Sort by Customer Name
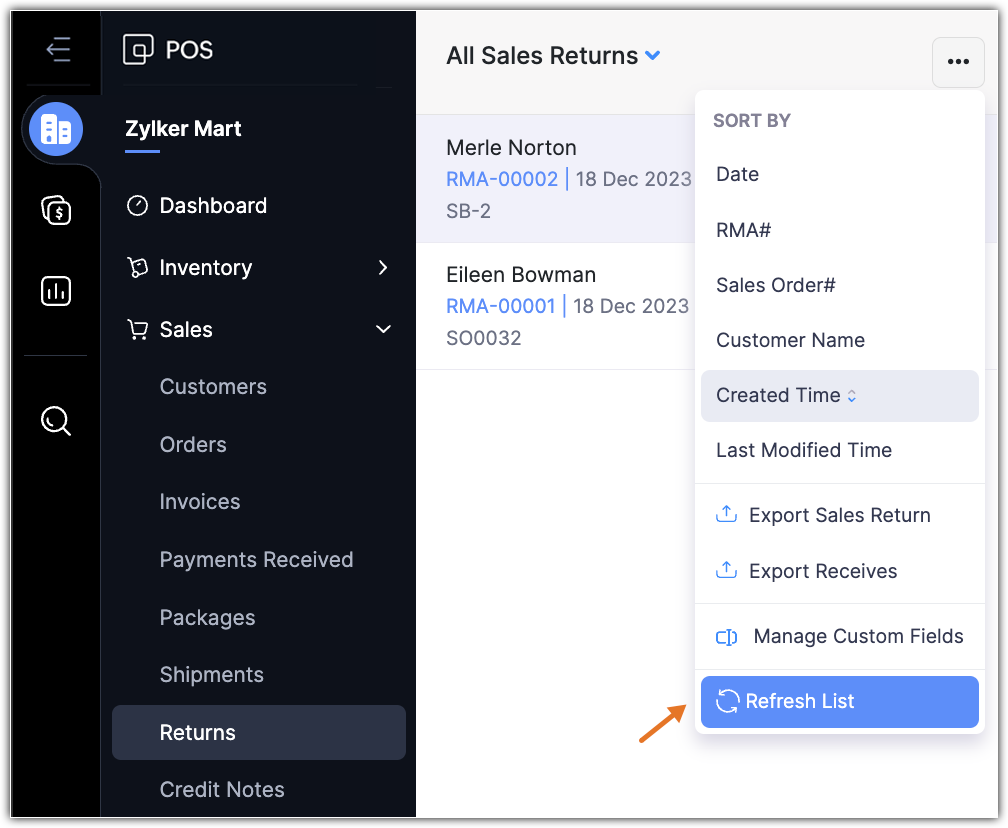This screenshot has height=828, width=1008. [x=790, y=340]
